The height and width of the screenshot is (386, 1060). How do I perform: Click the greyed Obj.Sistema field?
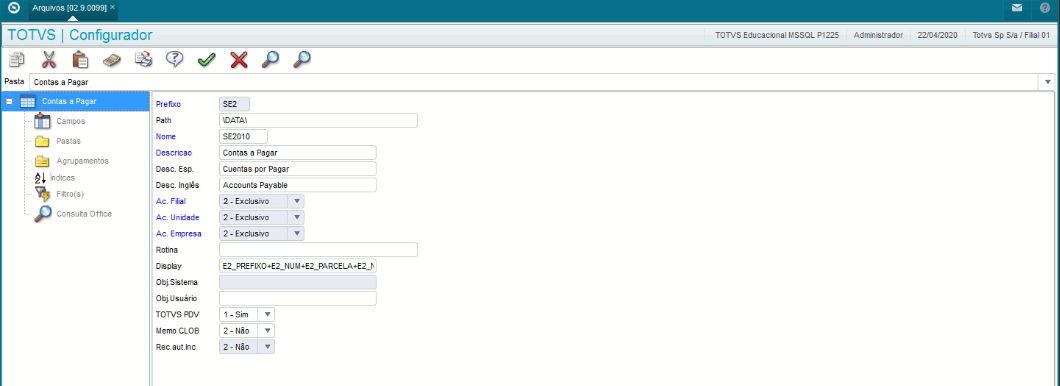tap(298, 283)
